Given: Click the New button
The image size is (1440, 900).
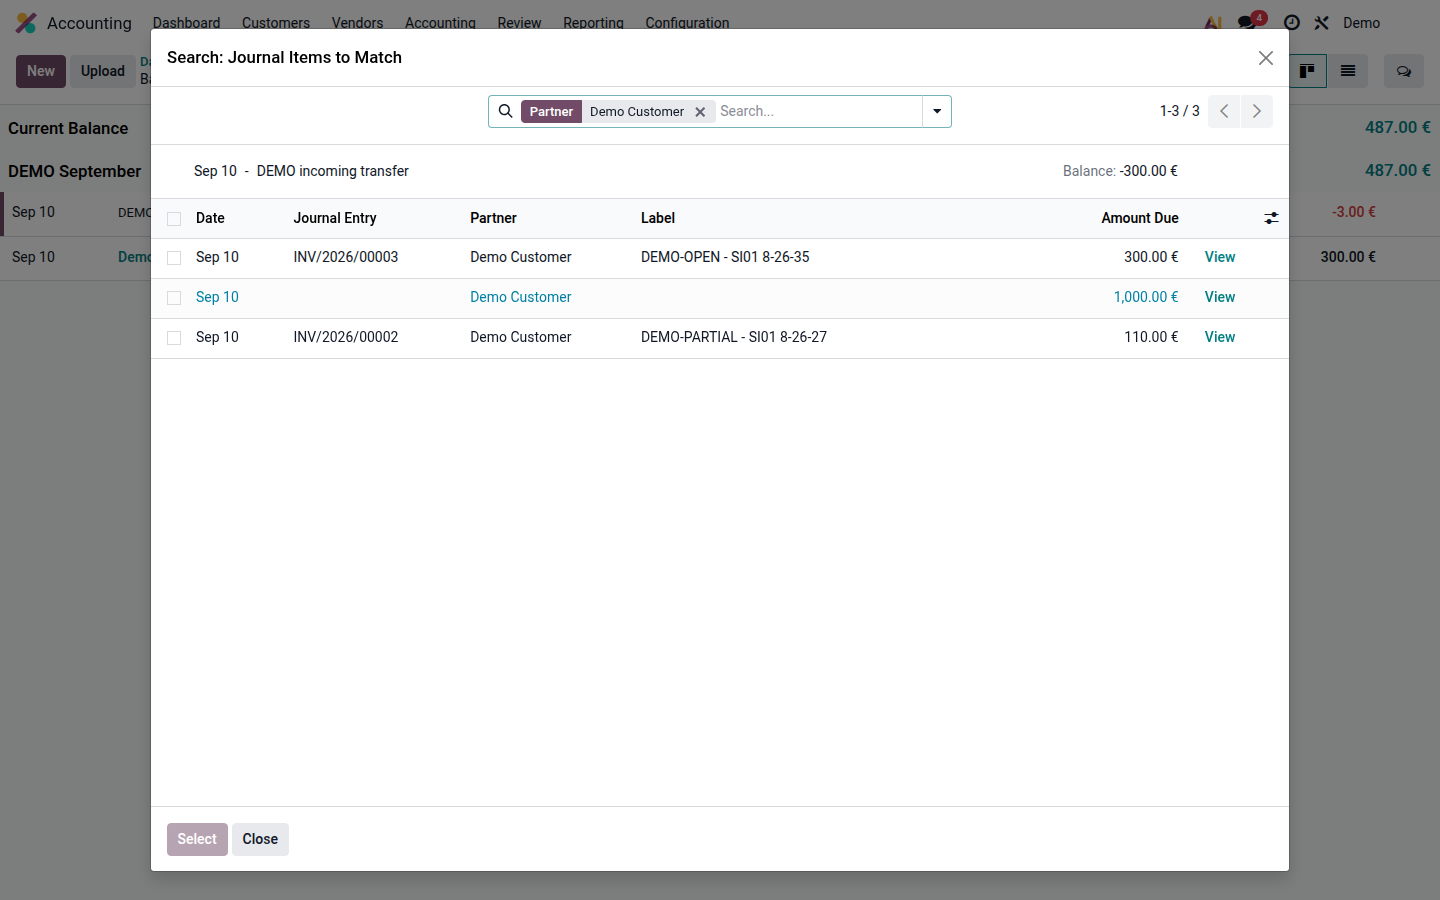Looking at the screenshot, I should pyautogui.click(x=41, y=71).
